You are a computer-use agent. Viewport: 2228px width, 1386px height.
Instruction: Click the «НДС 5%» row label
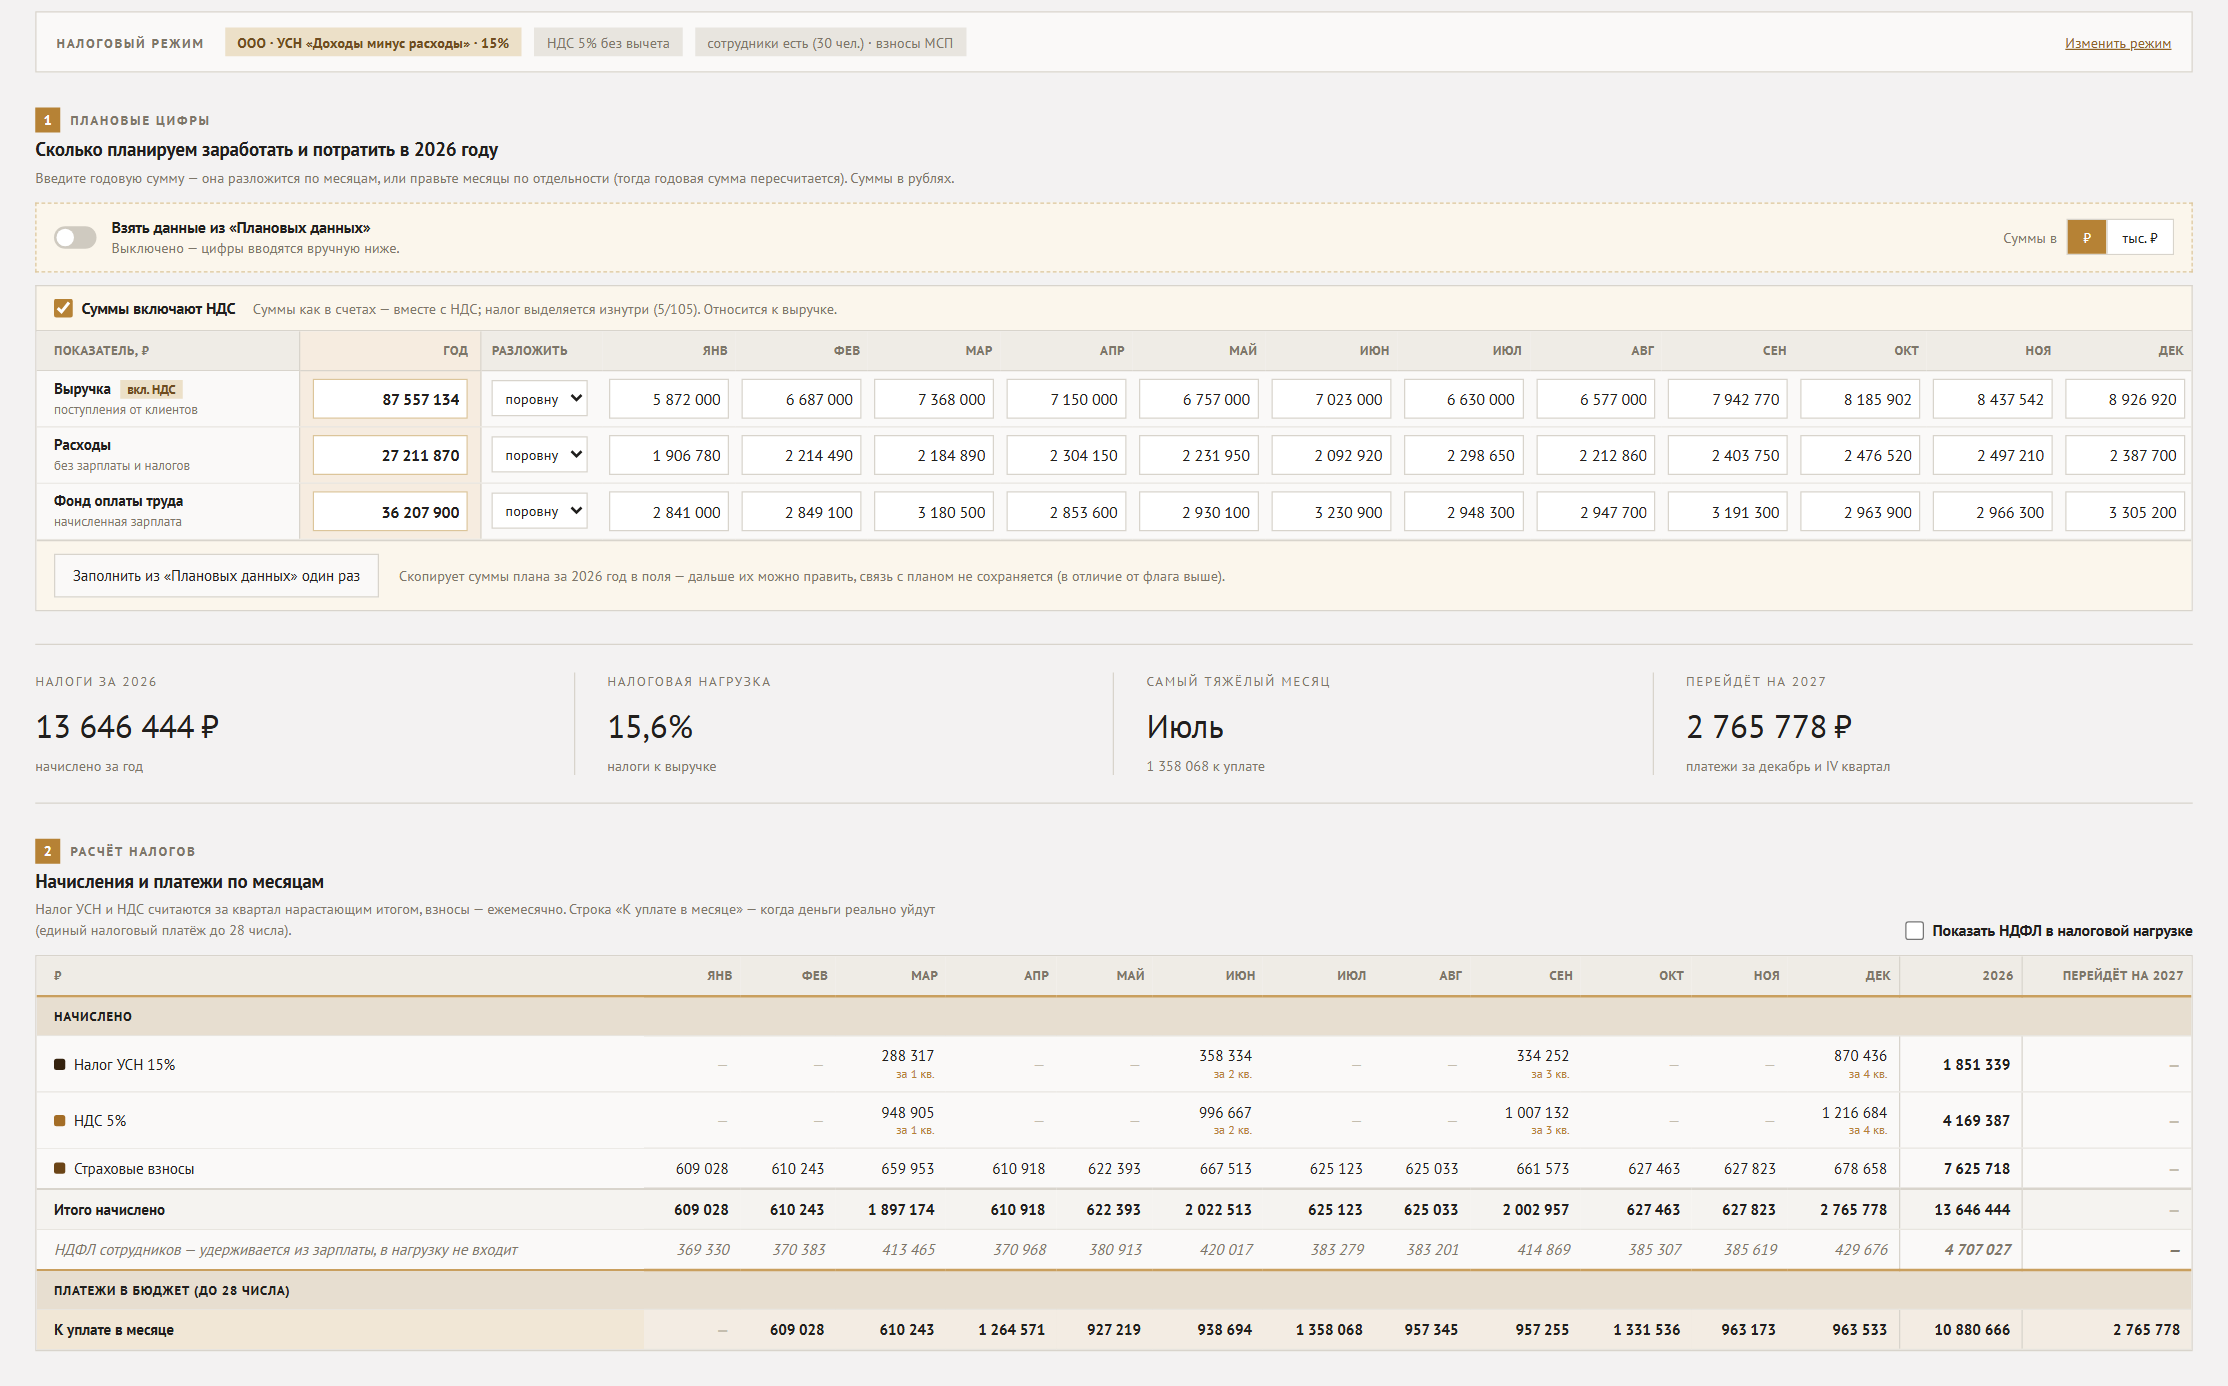click(100, 1121)
